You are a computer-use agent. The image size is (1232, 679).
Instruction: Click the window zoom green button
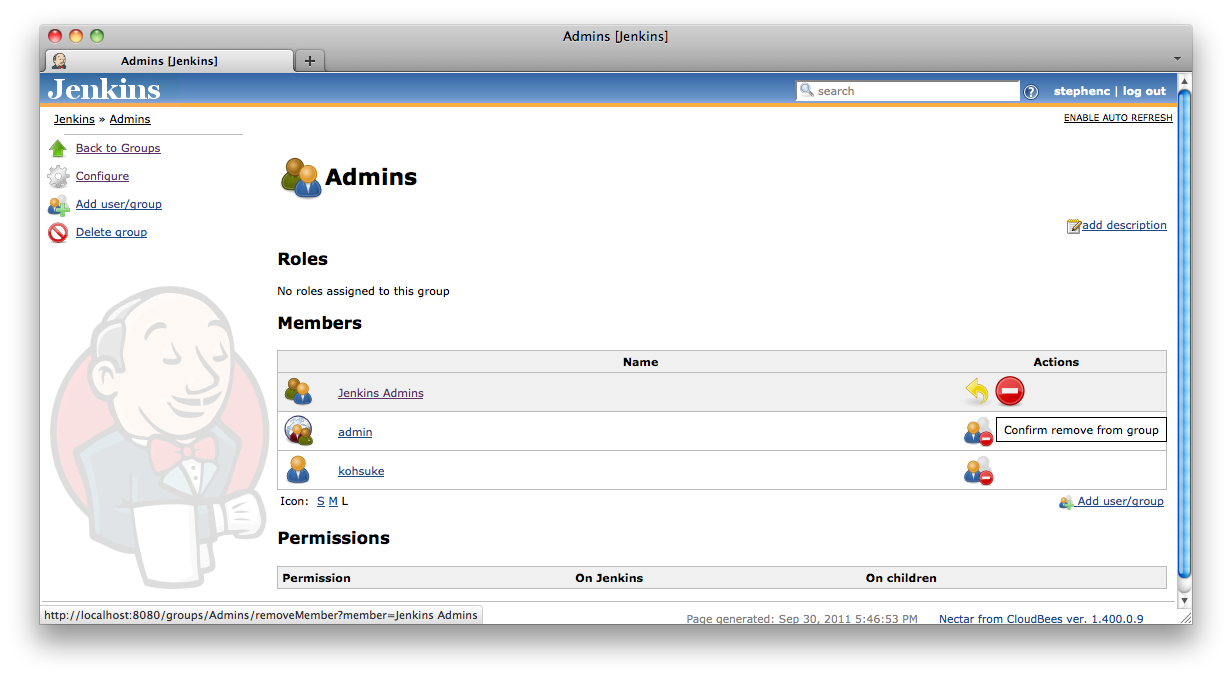pos(97,36)
